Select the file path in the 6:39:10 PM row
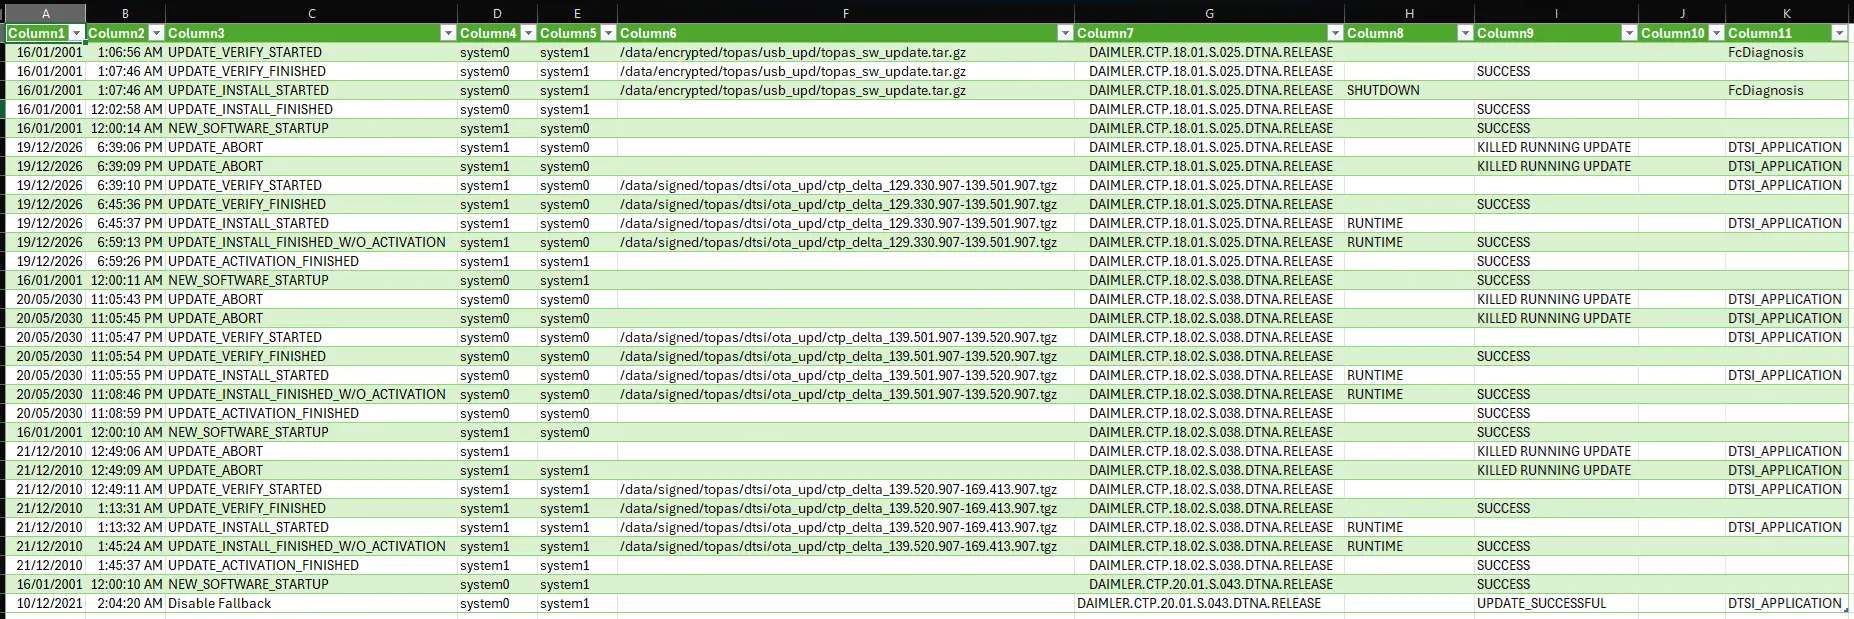Viewport: 1854px width, 619px height. click(846, 185)
